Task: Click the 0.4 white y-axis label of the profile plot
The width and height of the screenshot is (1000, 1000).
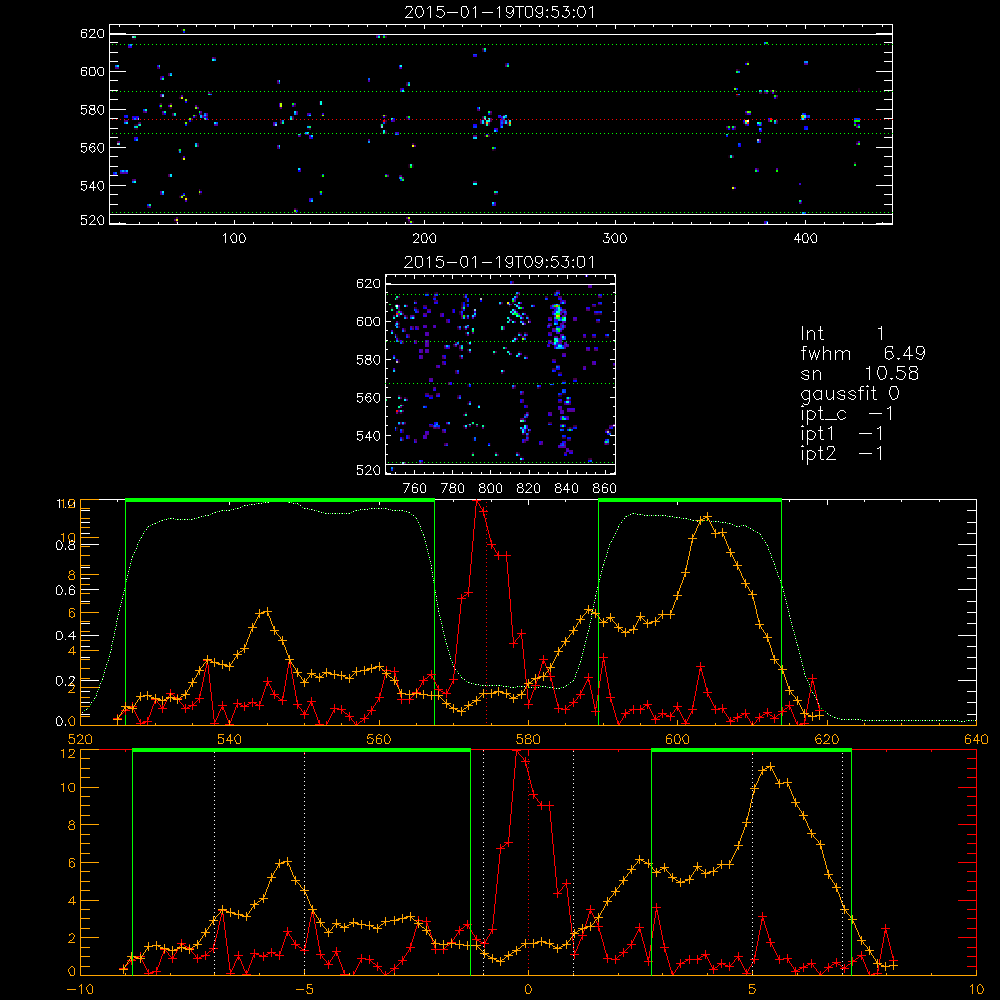Action: point(65,635)
